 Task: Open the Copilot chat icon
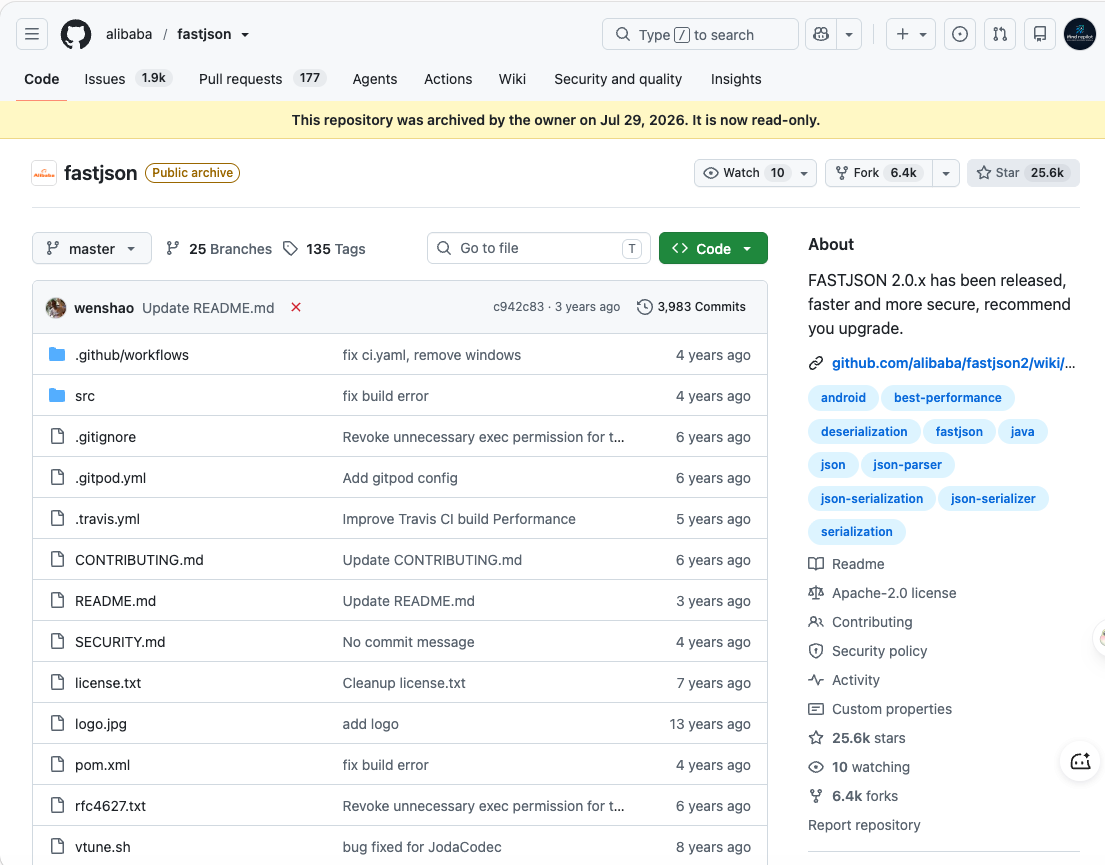point(821,34)
